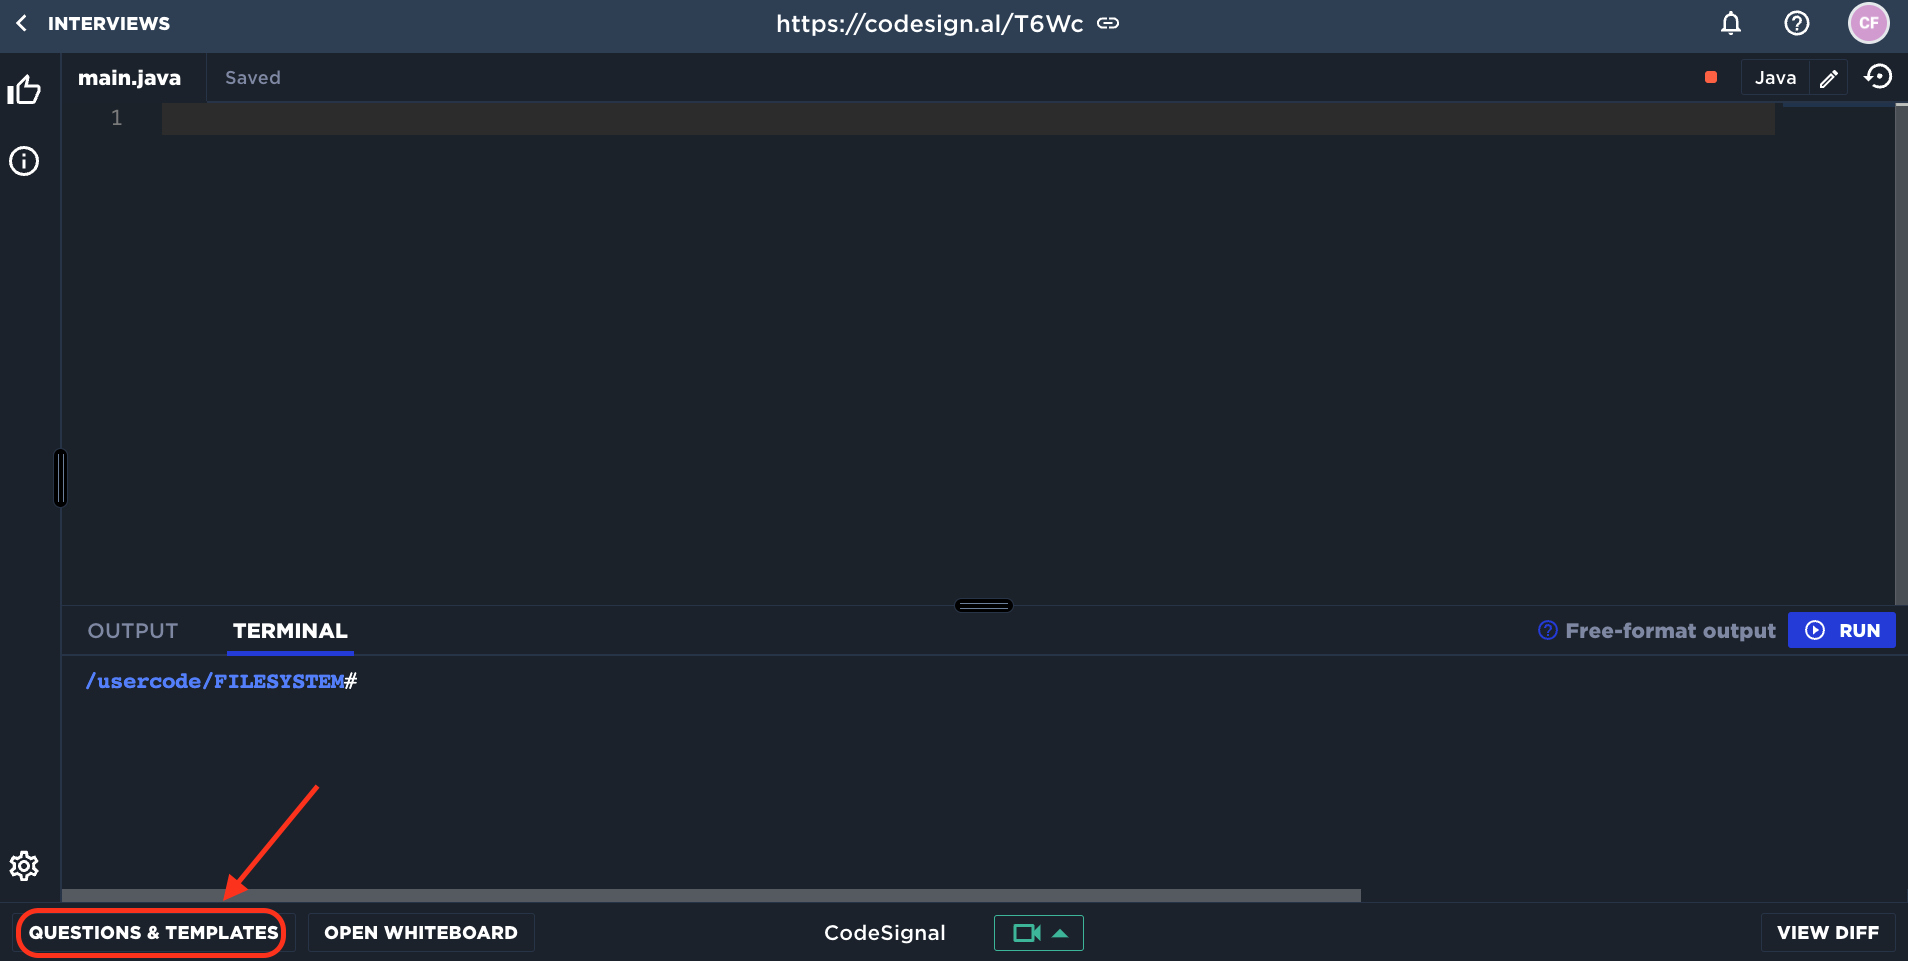Open settings gear in left sidebar

pyautogui.click(x=24, y=865)
